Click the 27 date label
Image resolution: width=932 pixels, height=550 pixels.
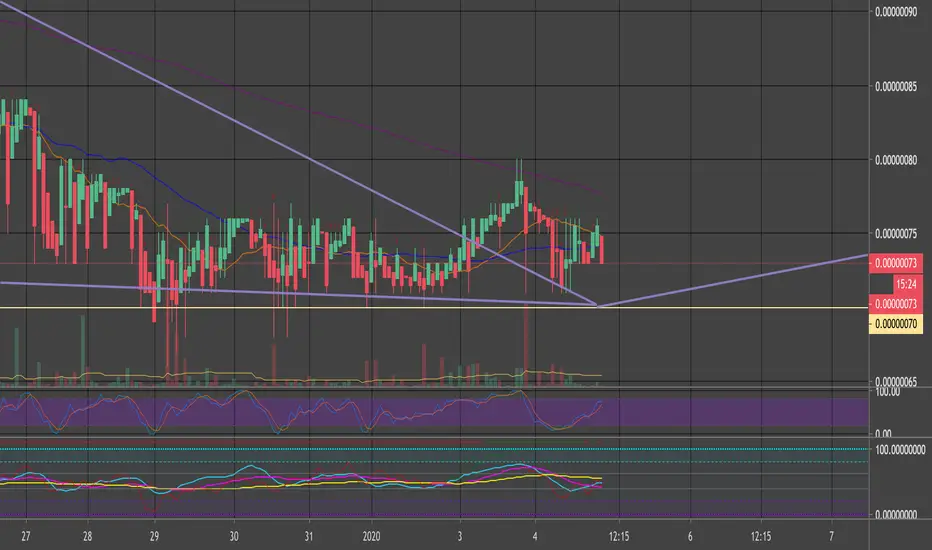pyautogui.click(x=26, y=536)
